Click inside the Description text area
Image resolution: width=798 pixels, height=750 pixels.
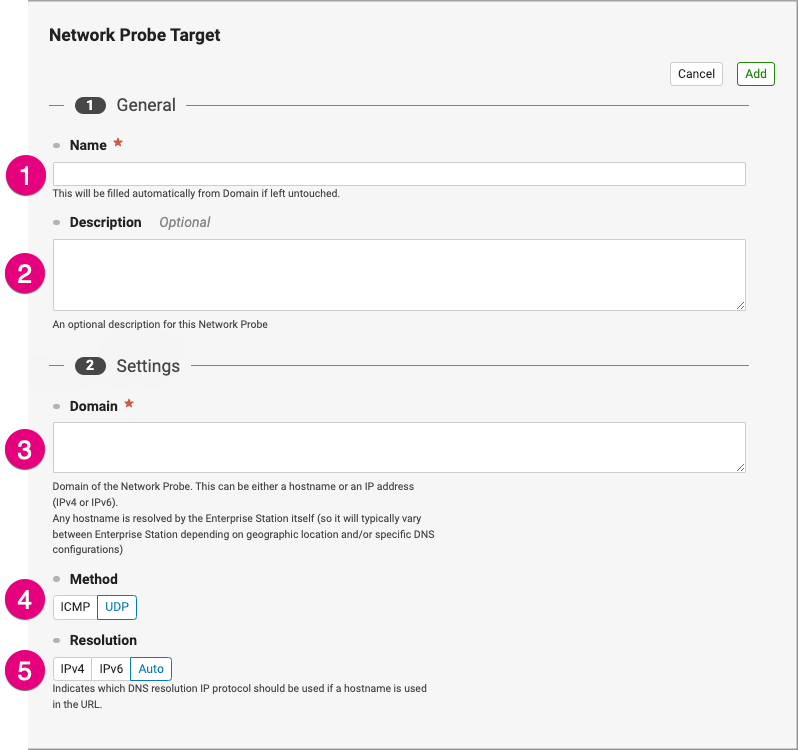pos(399,275)
